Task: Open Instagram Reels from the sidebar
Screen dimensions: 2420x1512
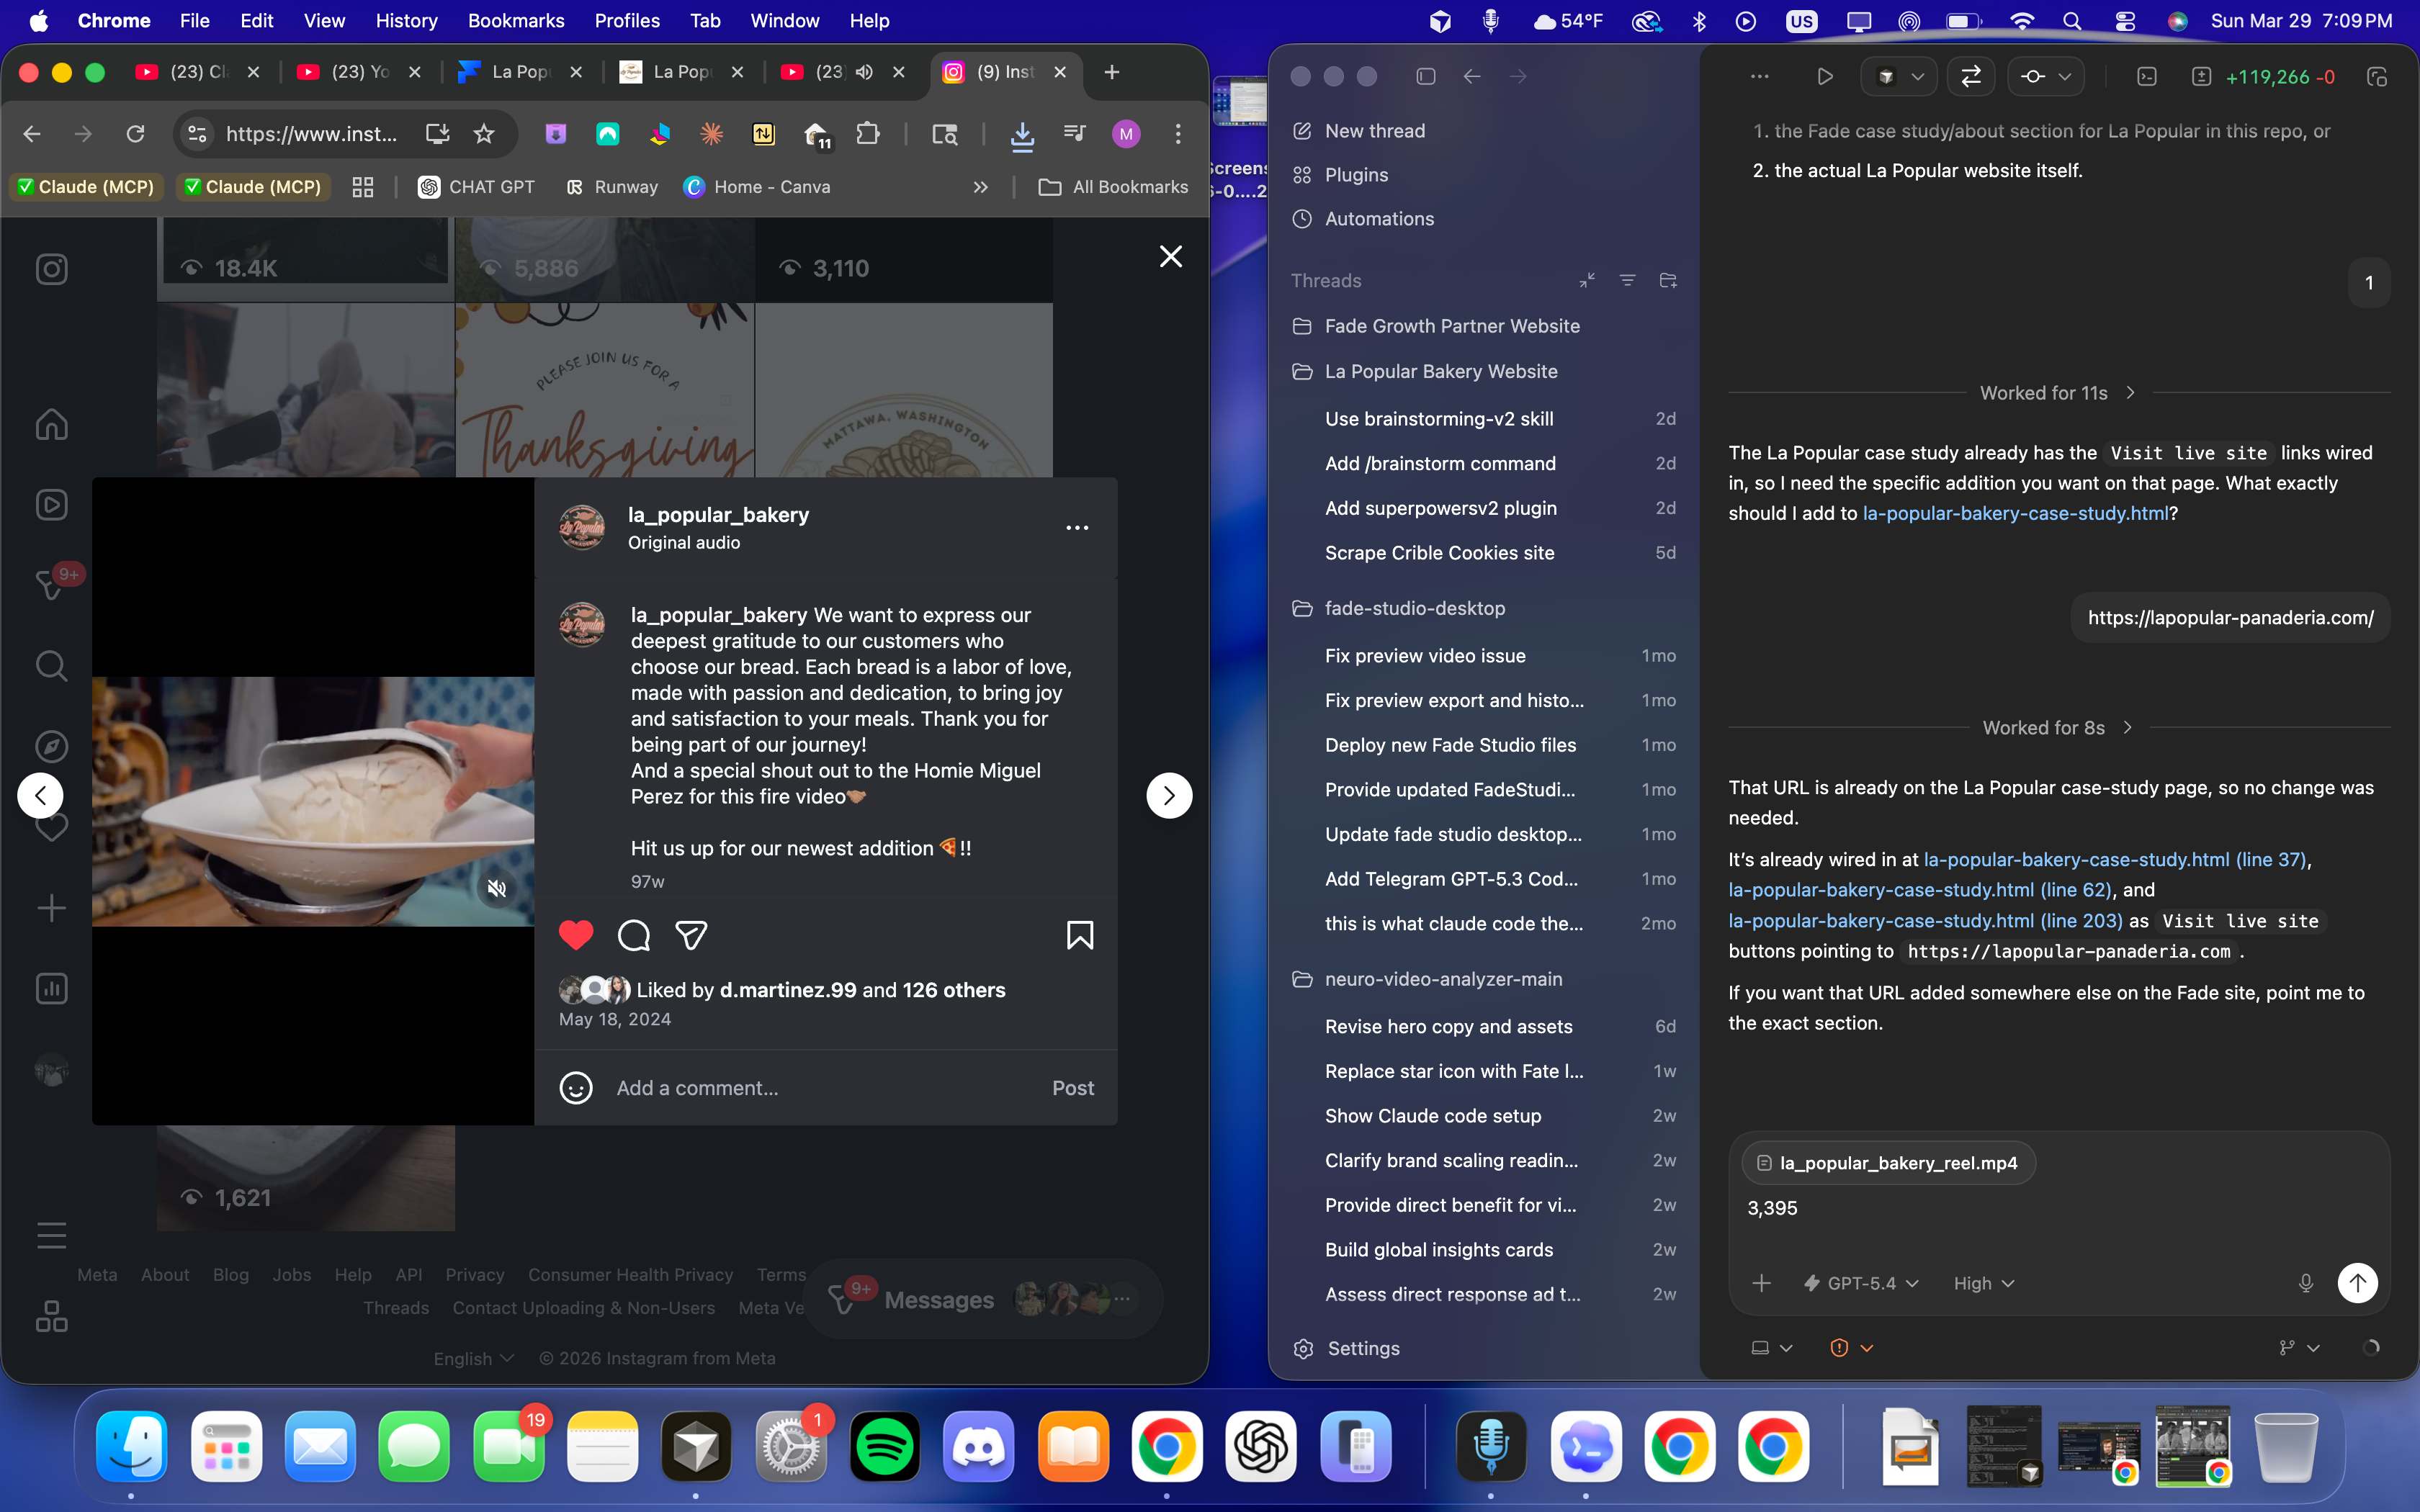Action: pyautogui.click(x=51, y=504)
